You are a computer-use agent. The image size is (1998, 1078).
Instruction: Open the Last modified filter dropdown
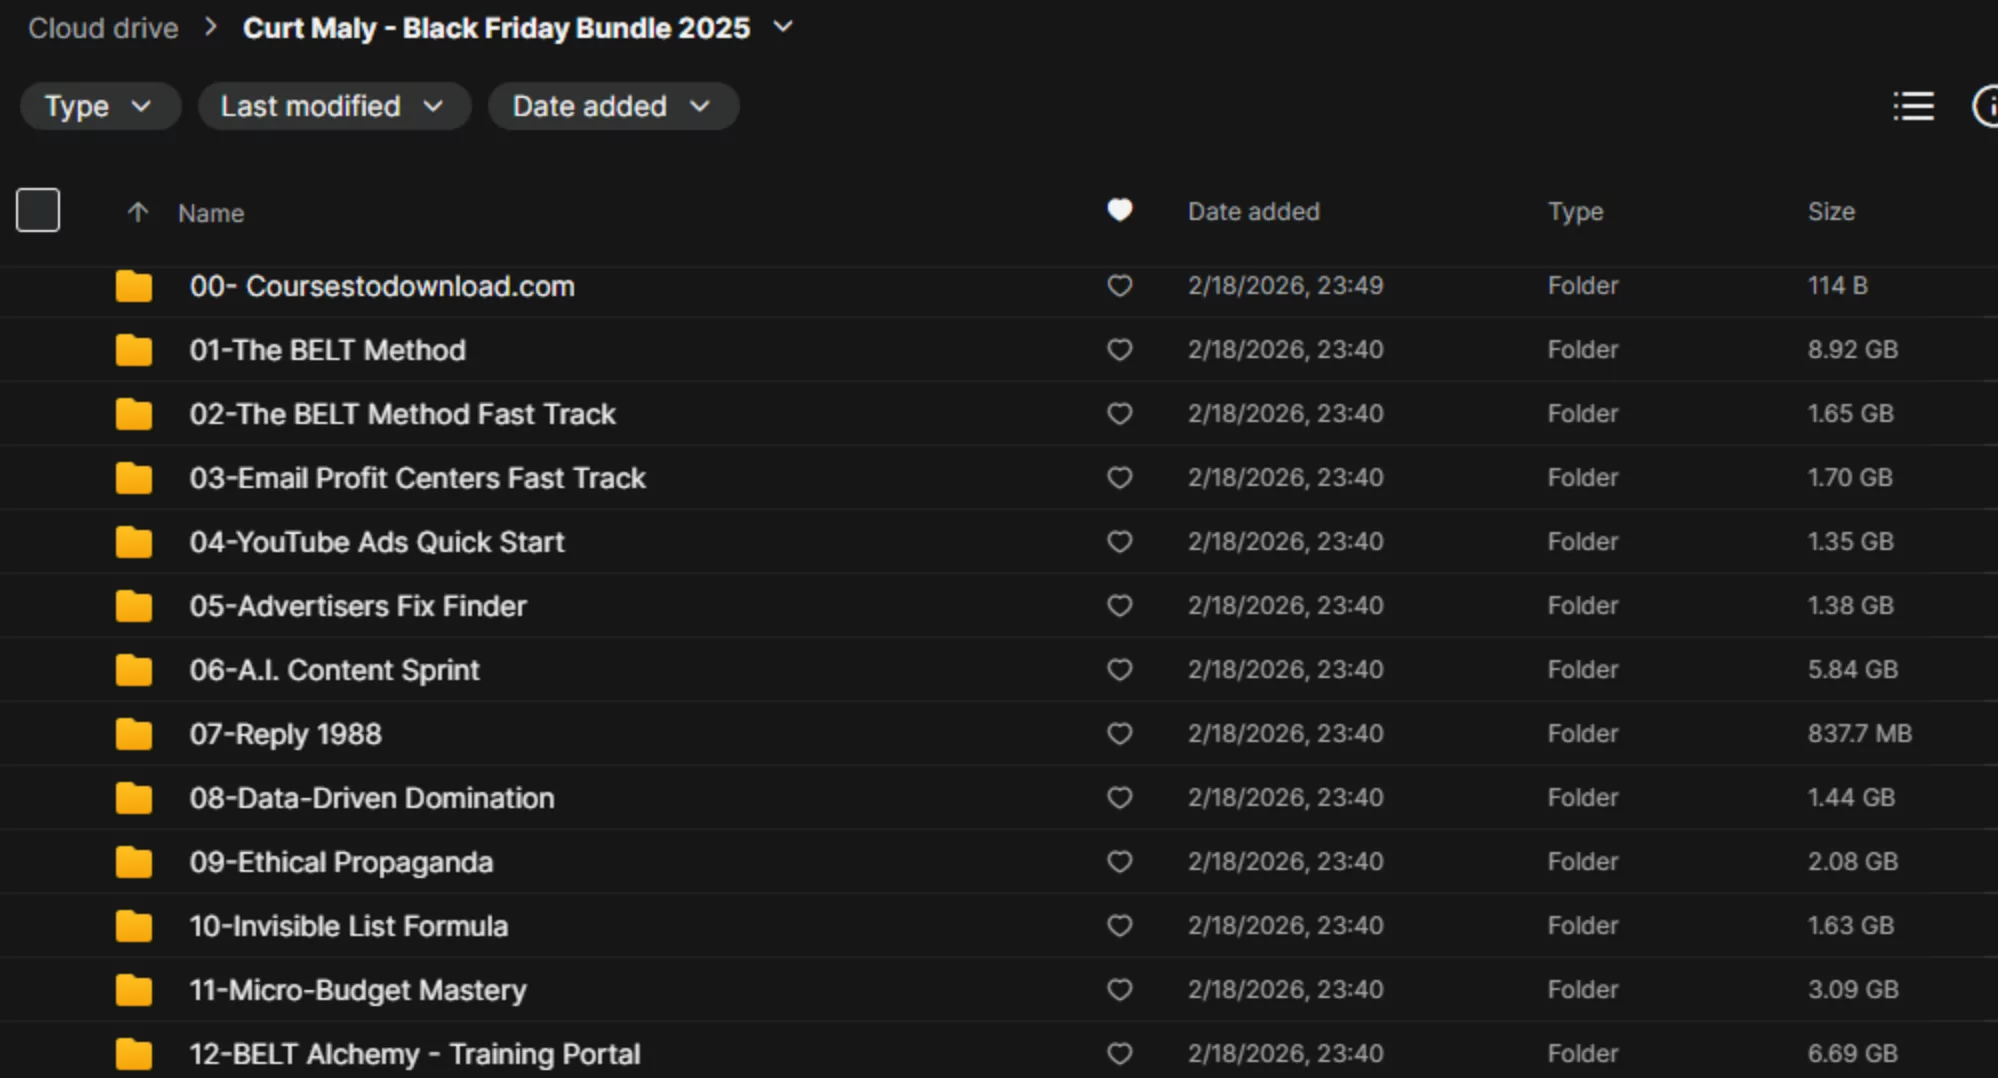click(x=333, y=106)
